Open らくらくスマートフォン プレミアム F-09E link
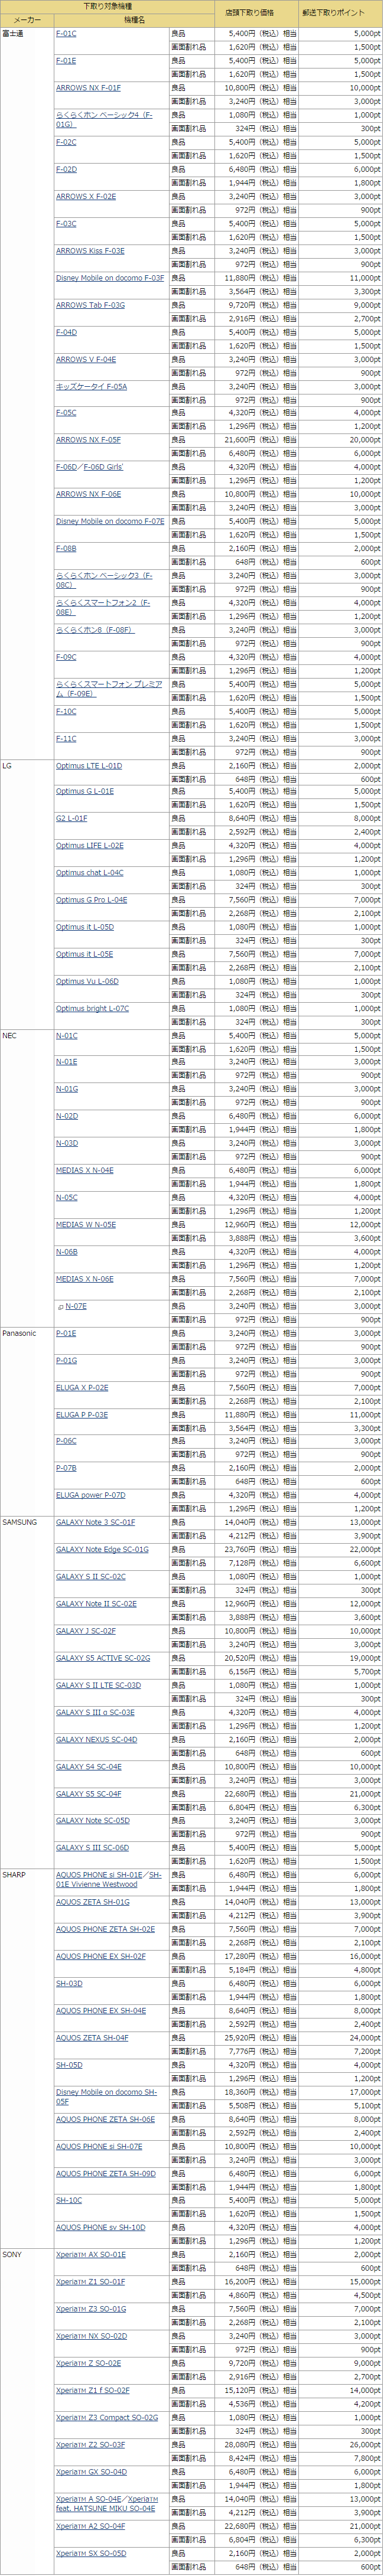384x2576 pixels. (x=108, y=689)
